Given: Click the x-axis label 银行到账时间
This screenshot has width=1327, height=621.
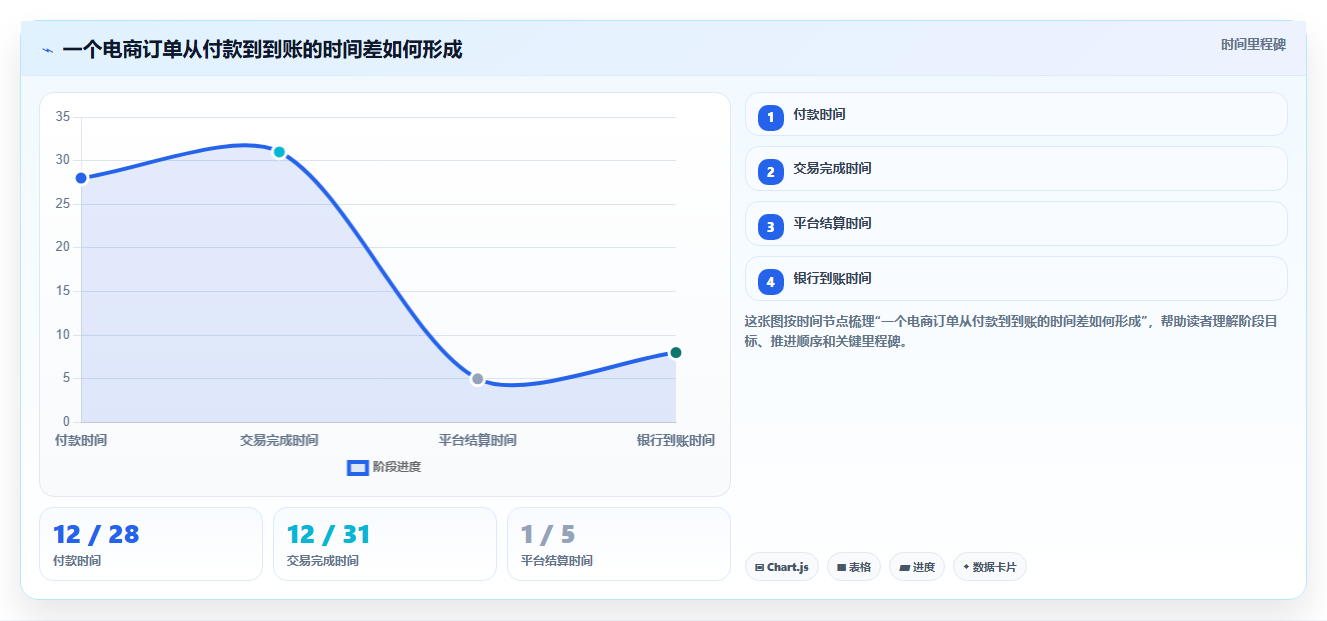Looking at the screenshot, I should pyautogui.click(x=676, y=440).
